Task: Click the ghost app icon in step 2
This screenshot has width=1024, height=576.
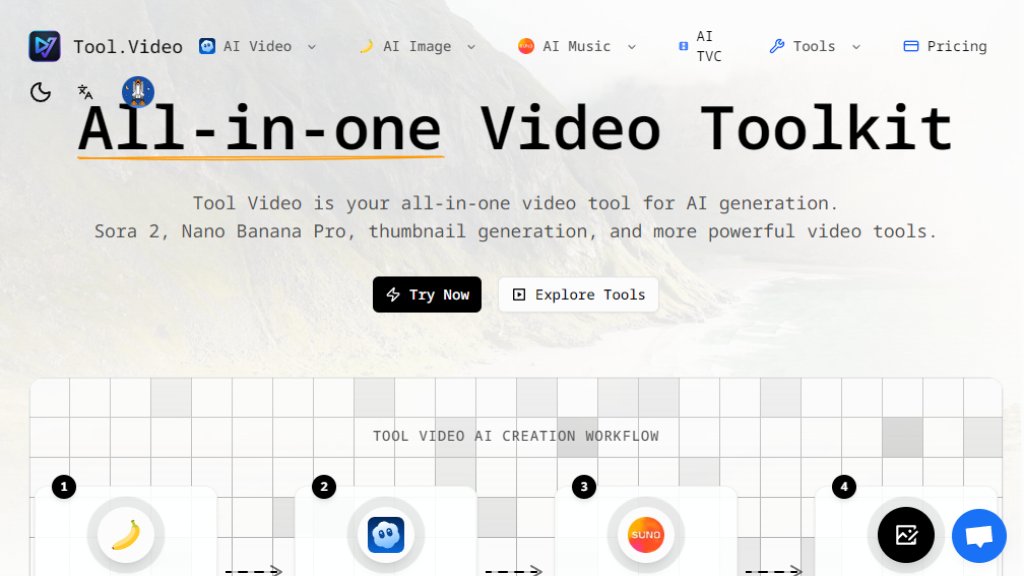Action: click(386, 535)
